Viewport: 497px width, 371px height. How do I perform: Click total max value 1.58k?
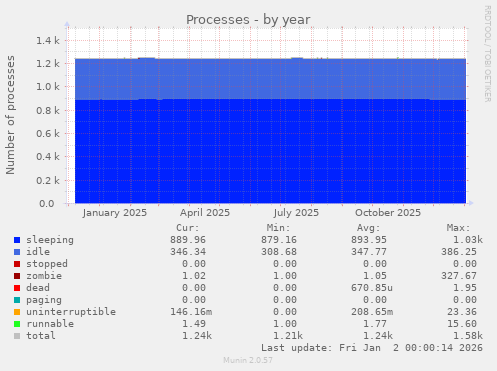[x=468, y=336]
